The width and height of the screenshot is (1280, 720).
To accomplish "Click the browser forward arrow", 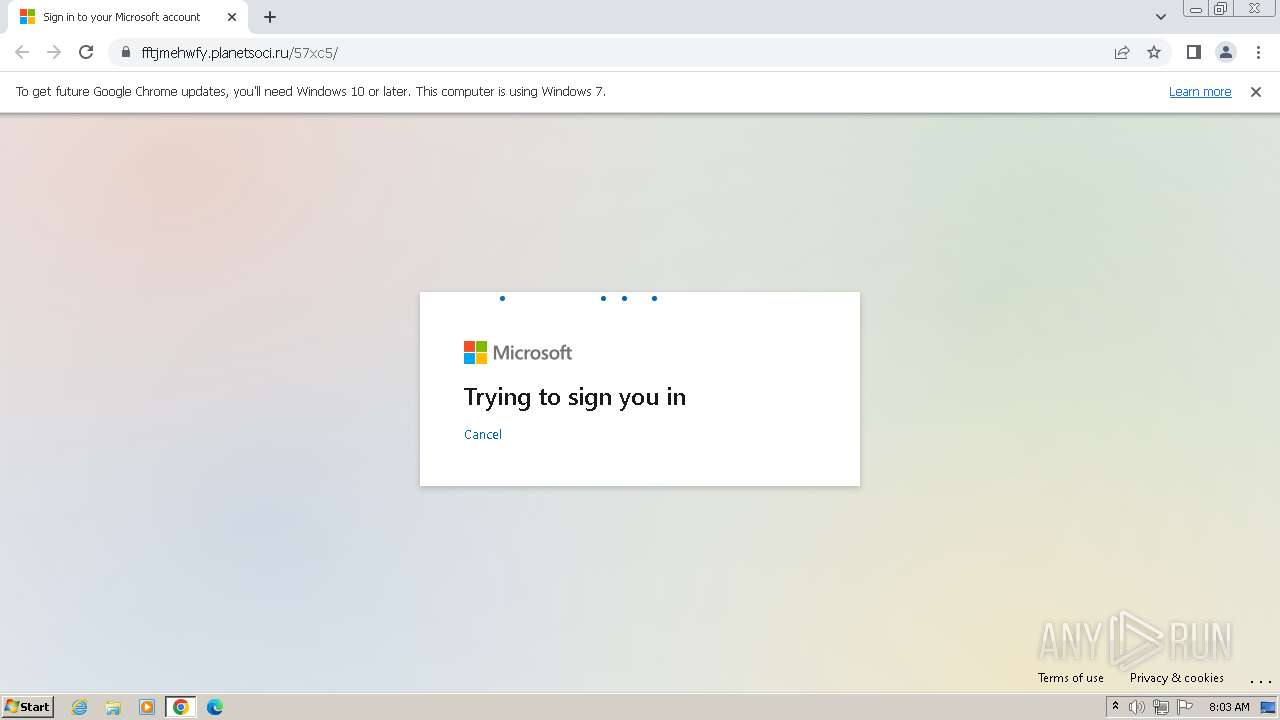I will [54, 52].
